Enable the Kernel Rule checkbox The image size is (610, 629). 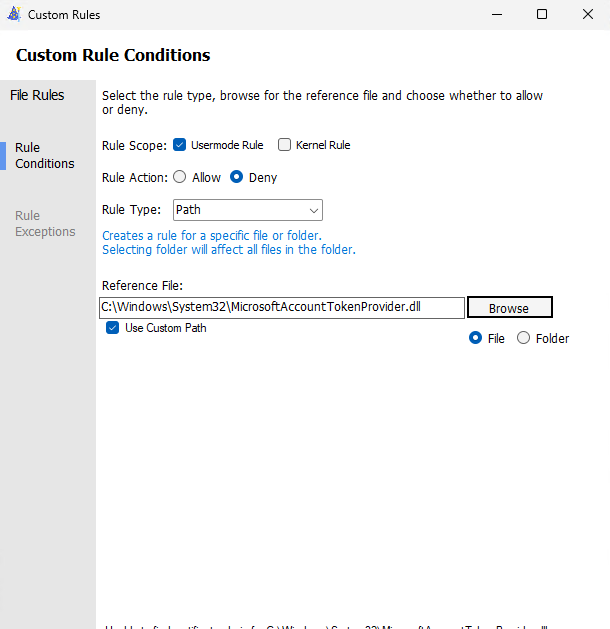pyautogui.click(x=285, y=145)
